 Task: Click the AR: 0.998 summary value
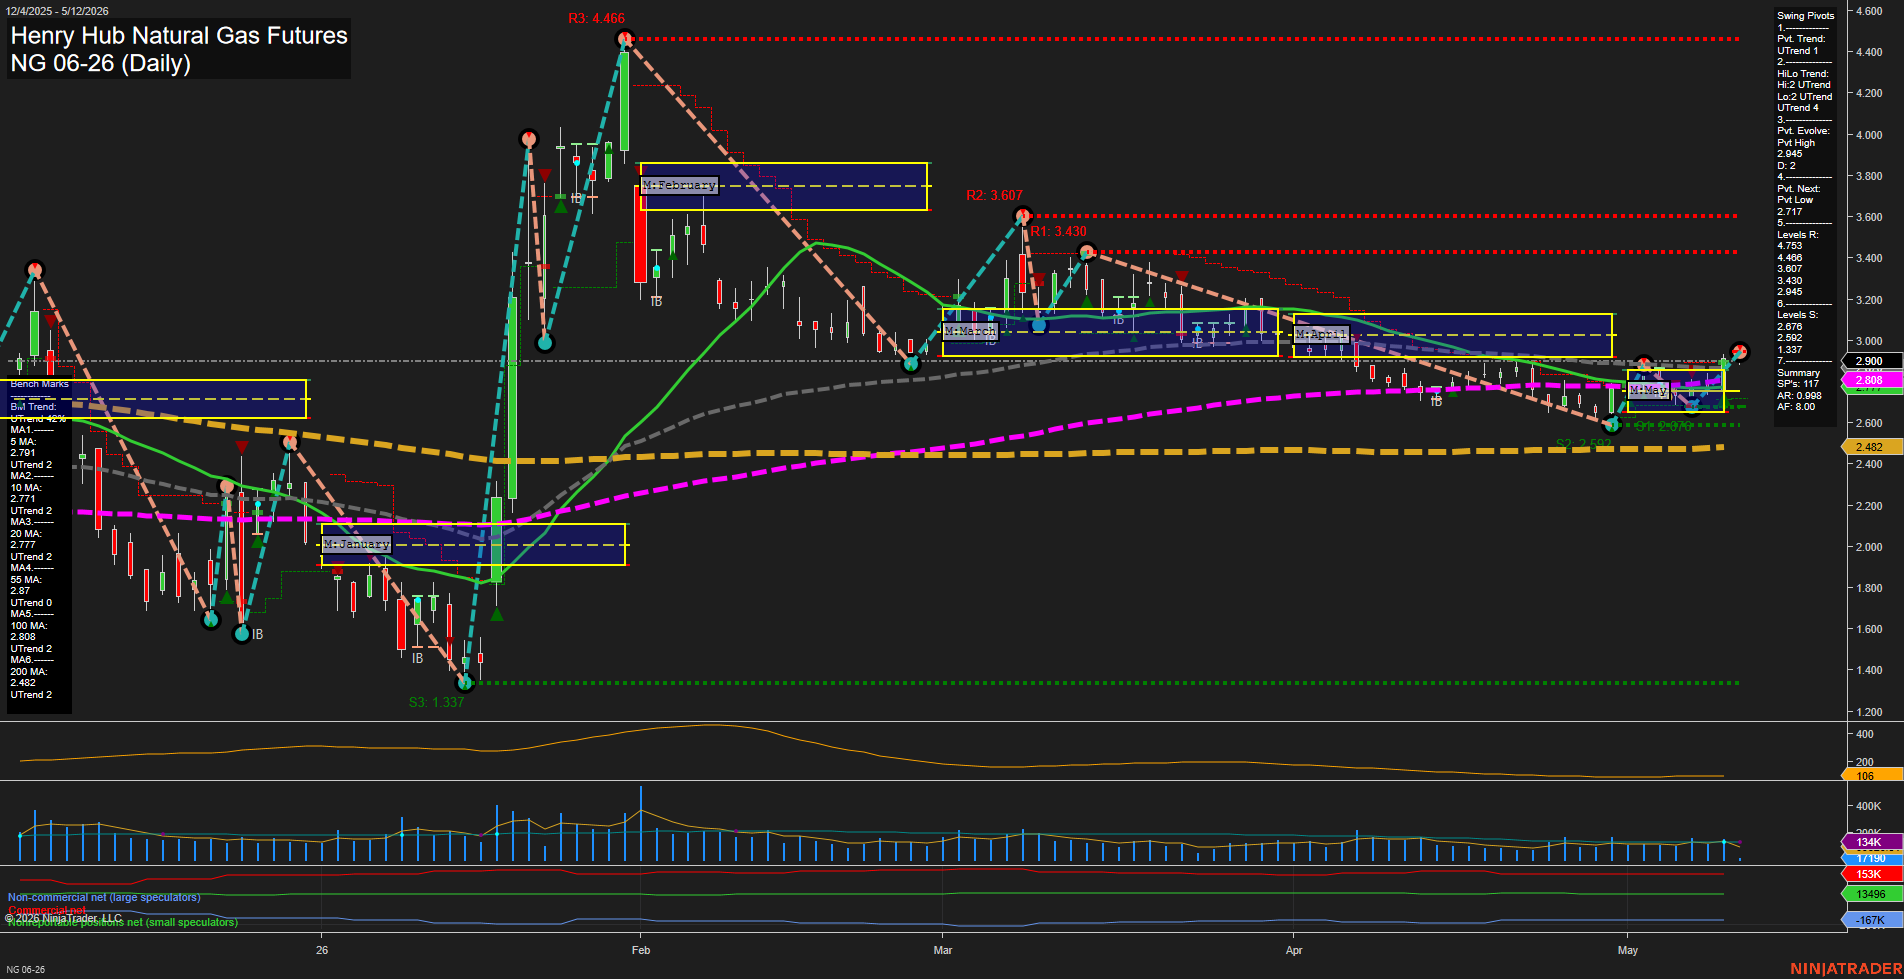tap(1799, 396)
